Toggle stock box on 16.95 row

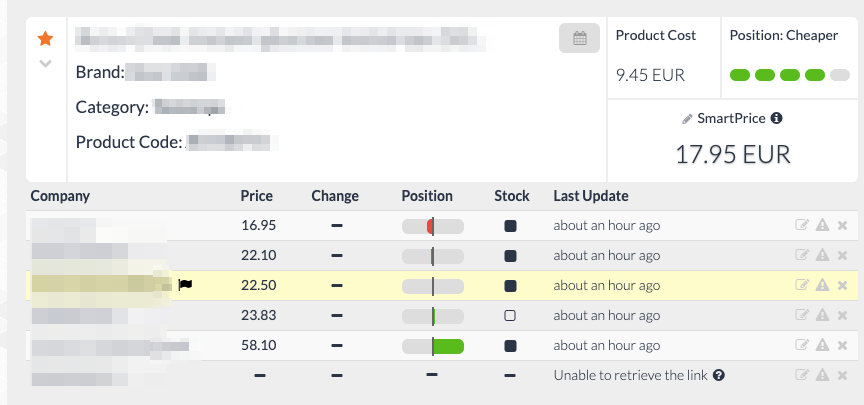510,225
